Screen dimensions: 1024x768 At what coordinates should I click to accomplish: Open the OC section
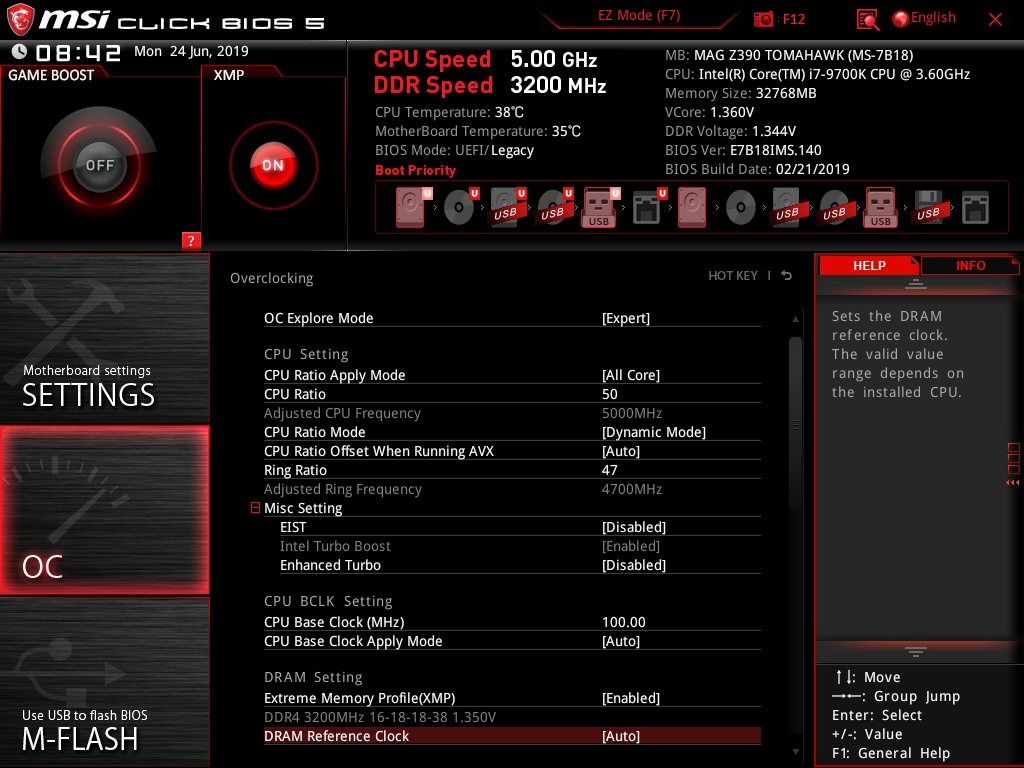(104, 510)
